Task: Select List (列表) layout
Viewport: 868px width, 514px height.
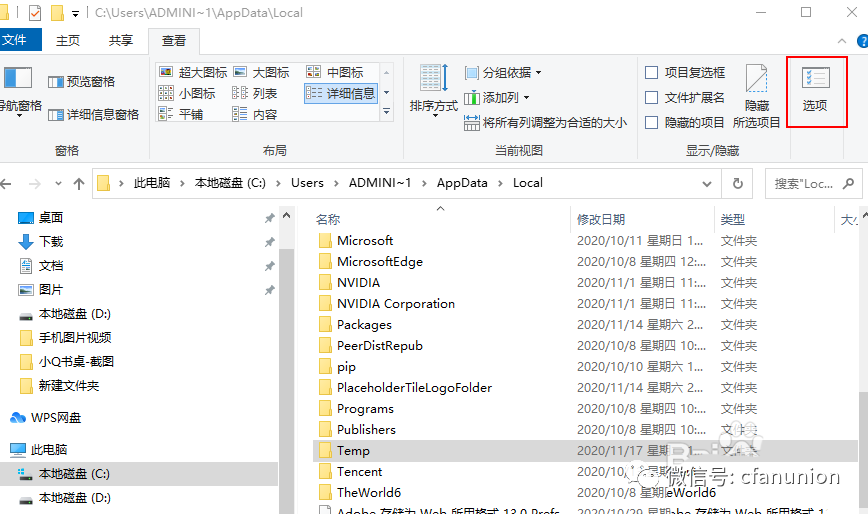Action: [x=255, y=94]
